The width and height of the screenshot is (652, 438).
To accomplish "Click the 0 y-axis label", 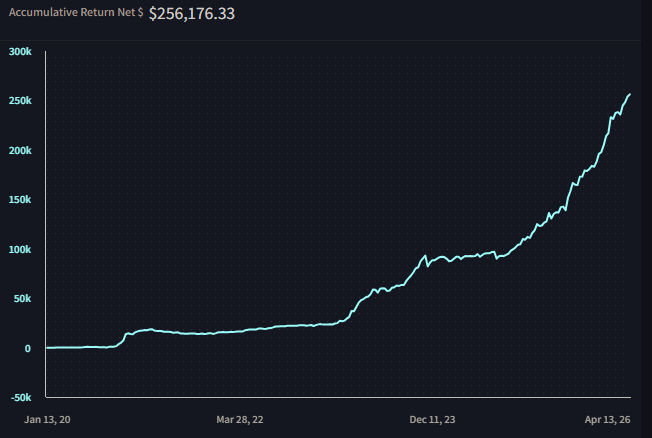I will [27, 349].
